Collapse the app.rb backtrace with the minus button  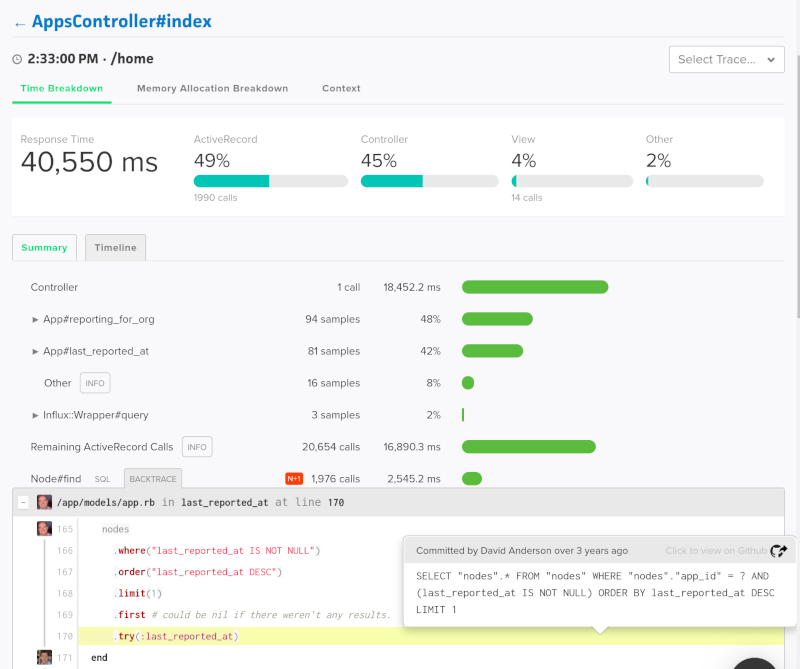click(23, 503)
